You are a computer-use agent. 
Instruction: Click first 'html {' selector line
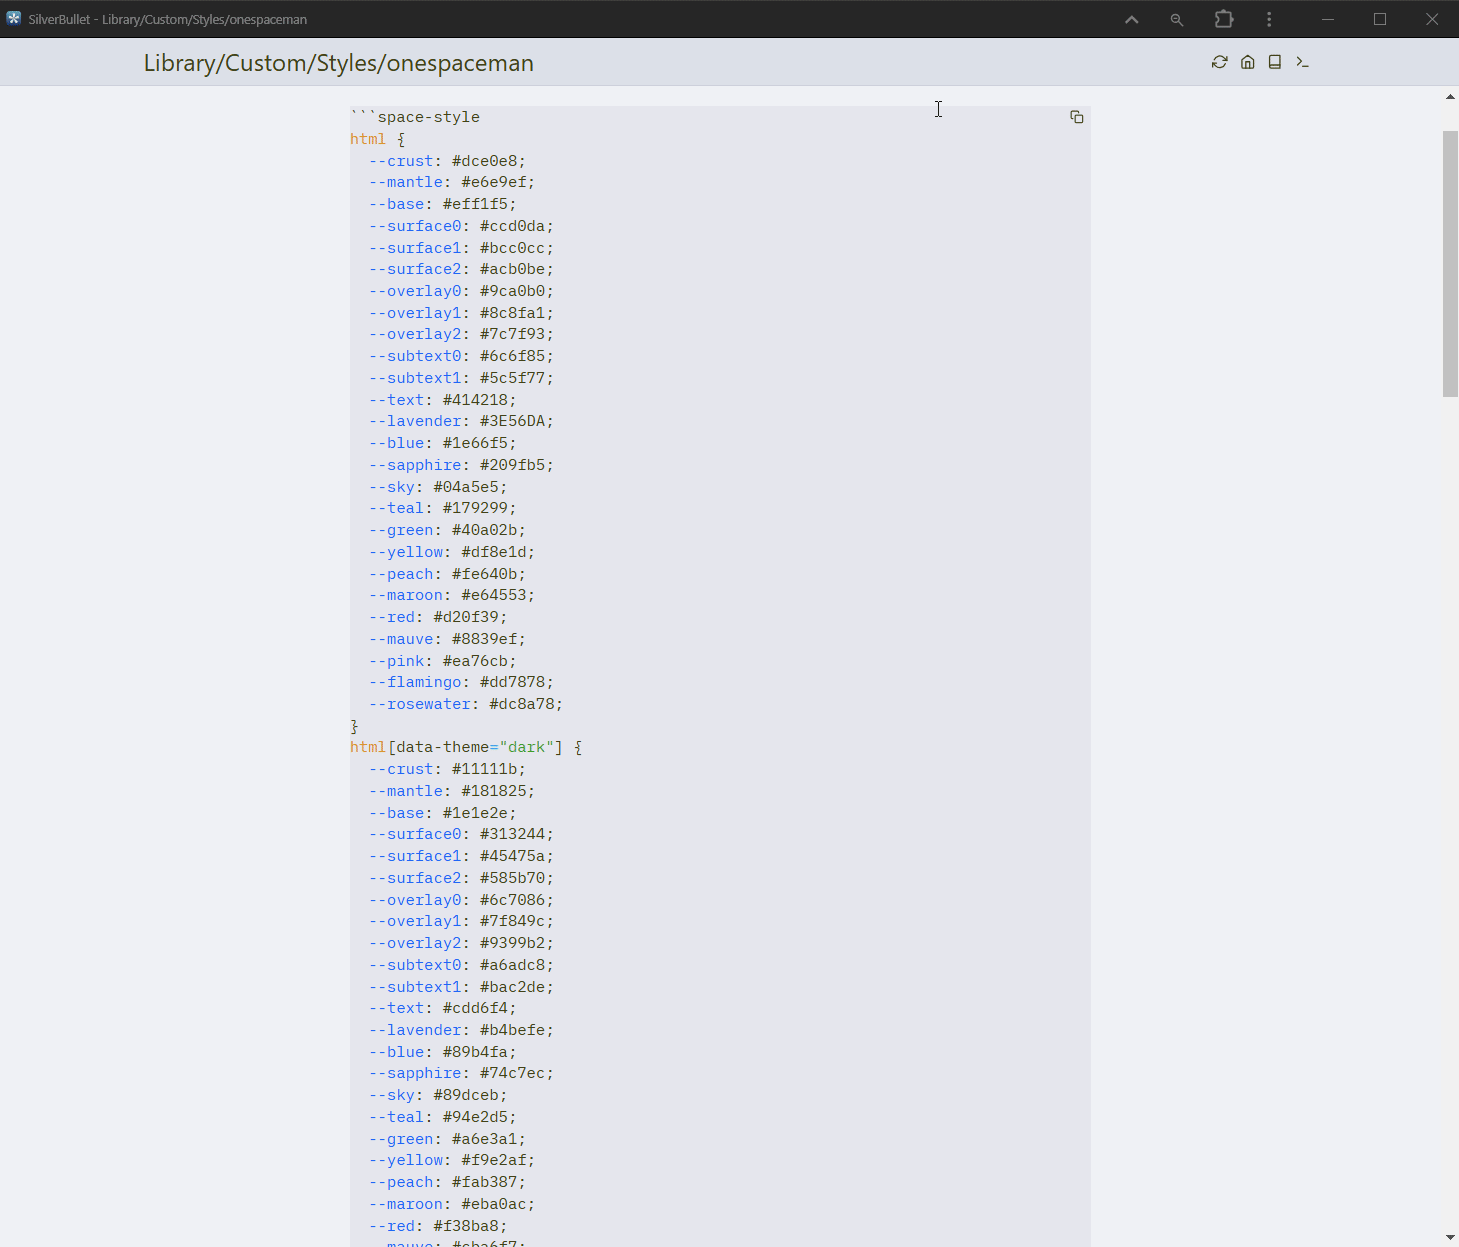[x=378, y=139]
